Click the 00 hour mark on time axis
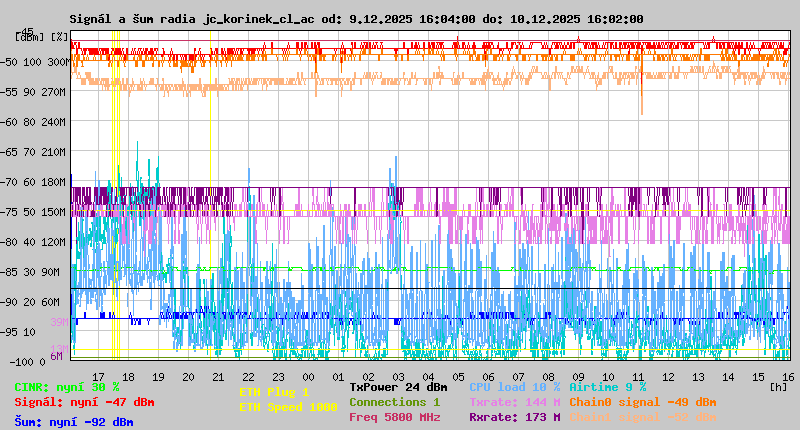 click(x=309, y=376)
